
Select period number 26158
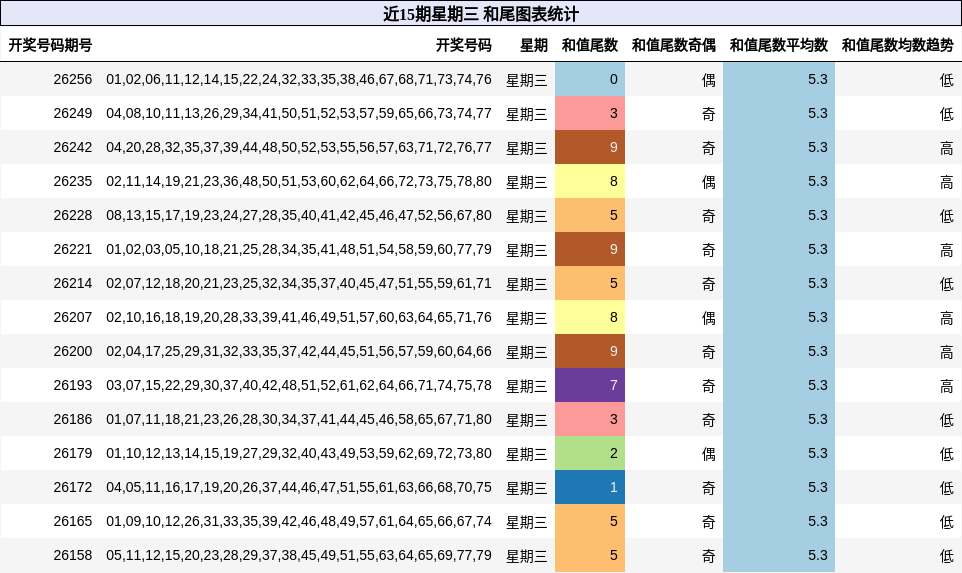pyautogui.click(x=72, y=556)
